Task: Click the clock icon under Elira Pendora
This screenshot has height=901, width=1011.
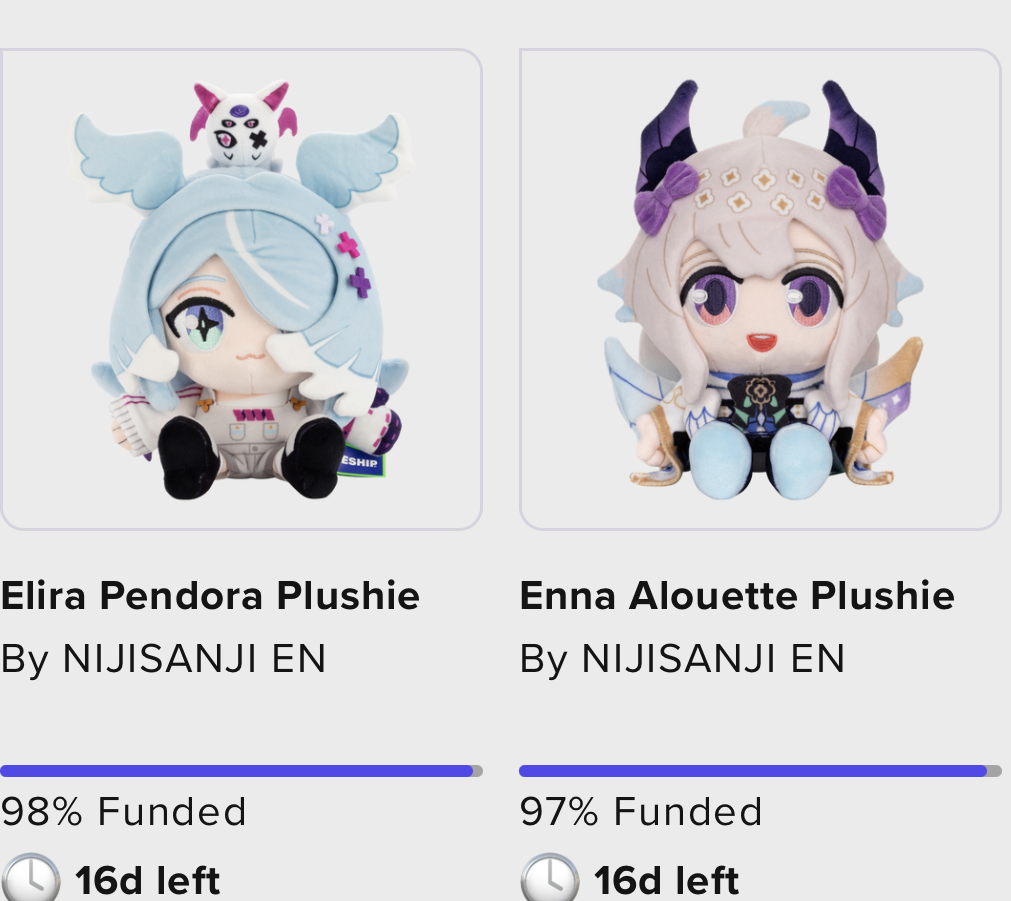Action: tap(30, 879)
